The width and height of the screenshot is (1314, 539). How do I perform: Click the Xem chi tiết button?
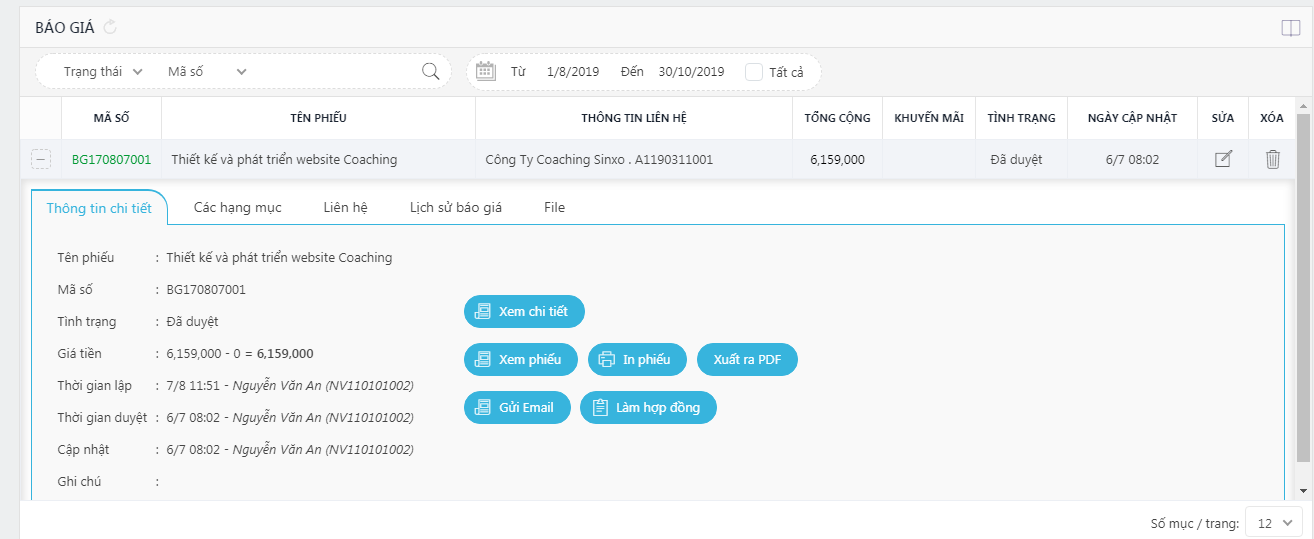tap(524, 311)
